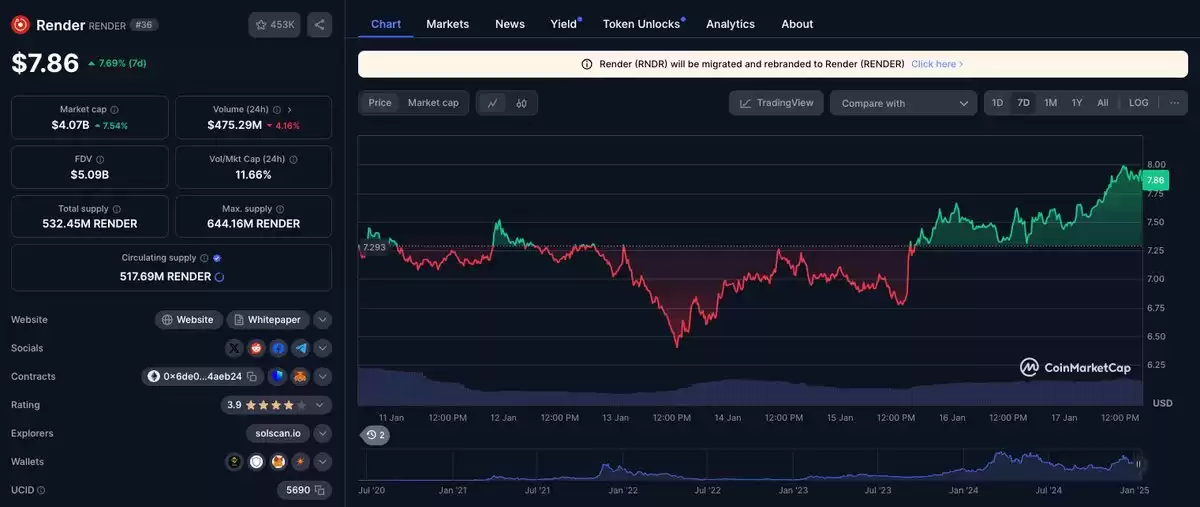Expand more Explorers next to solscan.io
The image size is (1200, 507).
click(x=321, y=433)
